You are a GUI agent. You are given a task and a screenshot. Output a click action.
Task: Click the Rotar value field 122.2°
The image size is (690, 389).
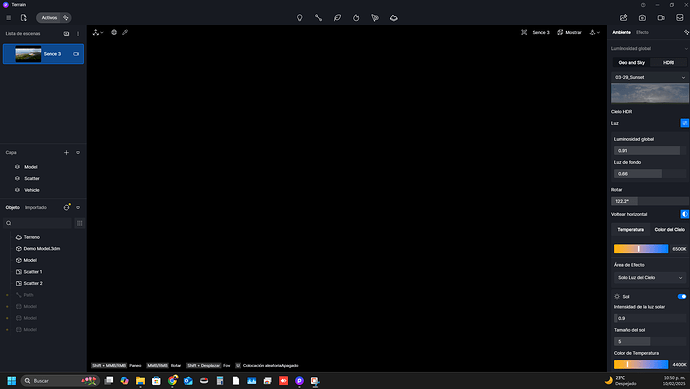pos(650,201)
